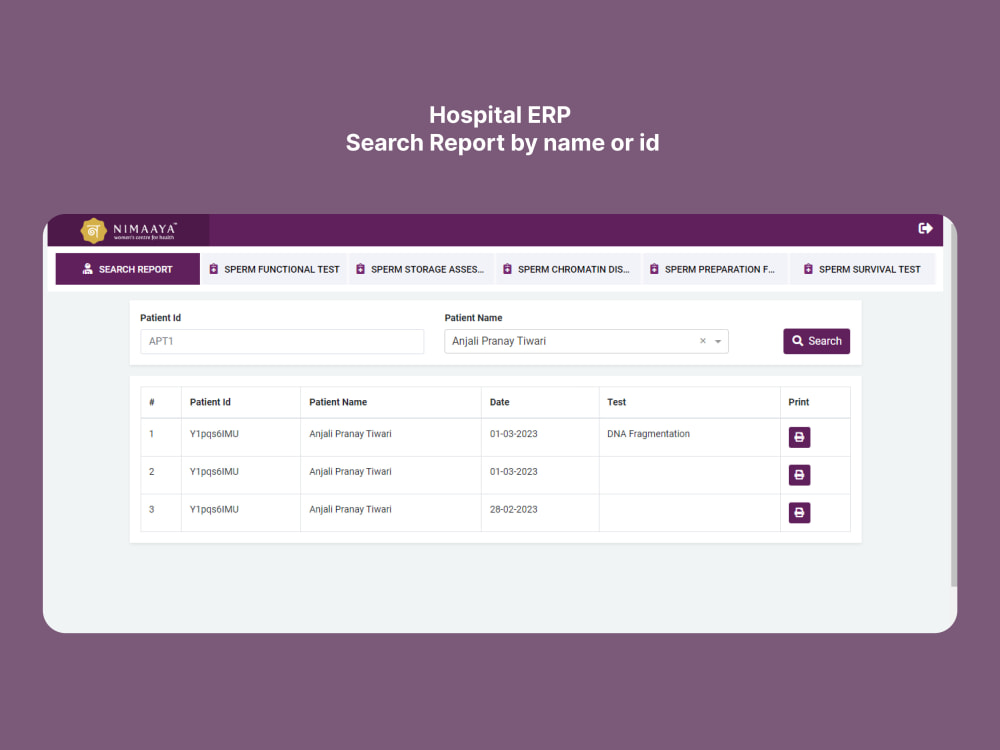Print report in row number 2
This screenshot has height=750, width=1000.
tap(799, 475)
